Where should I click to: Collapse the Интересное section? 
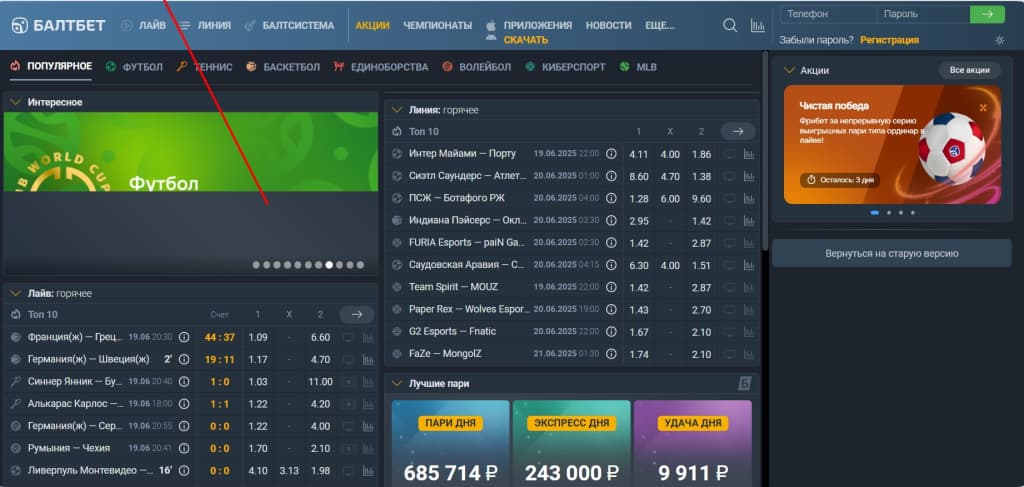pos(14,102)
